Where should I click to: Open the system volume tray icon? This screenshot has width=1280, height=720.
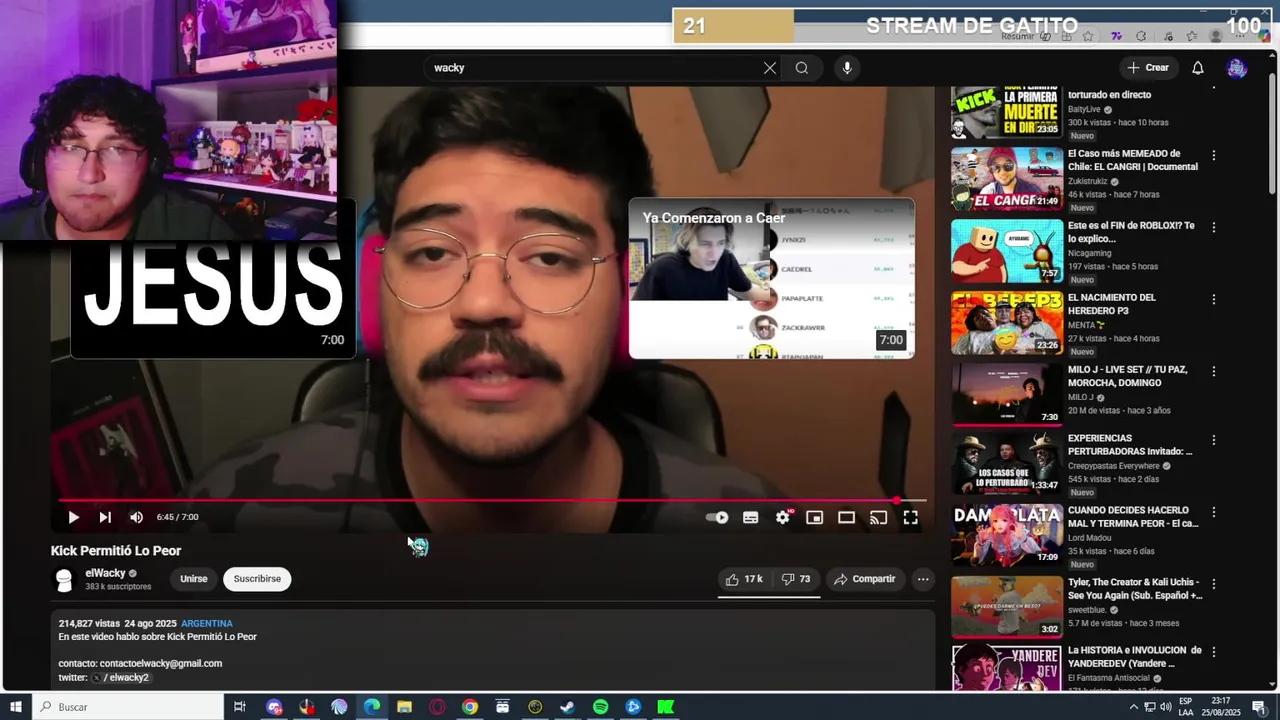(x=1166, y=707)
